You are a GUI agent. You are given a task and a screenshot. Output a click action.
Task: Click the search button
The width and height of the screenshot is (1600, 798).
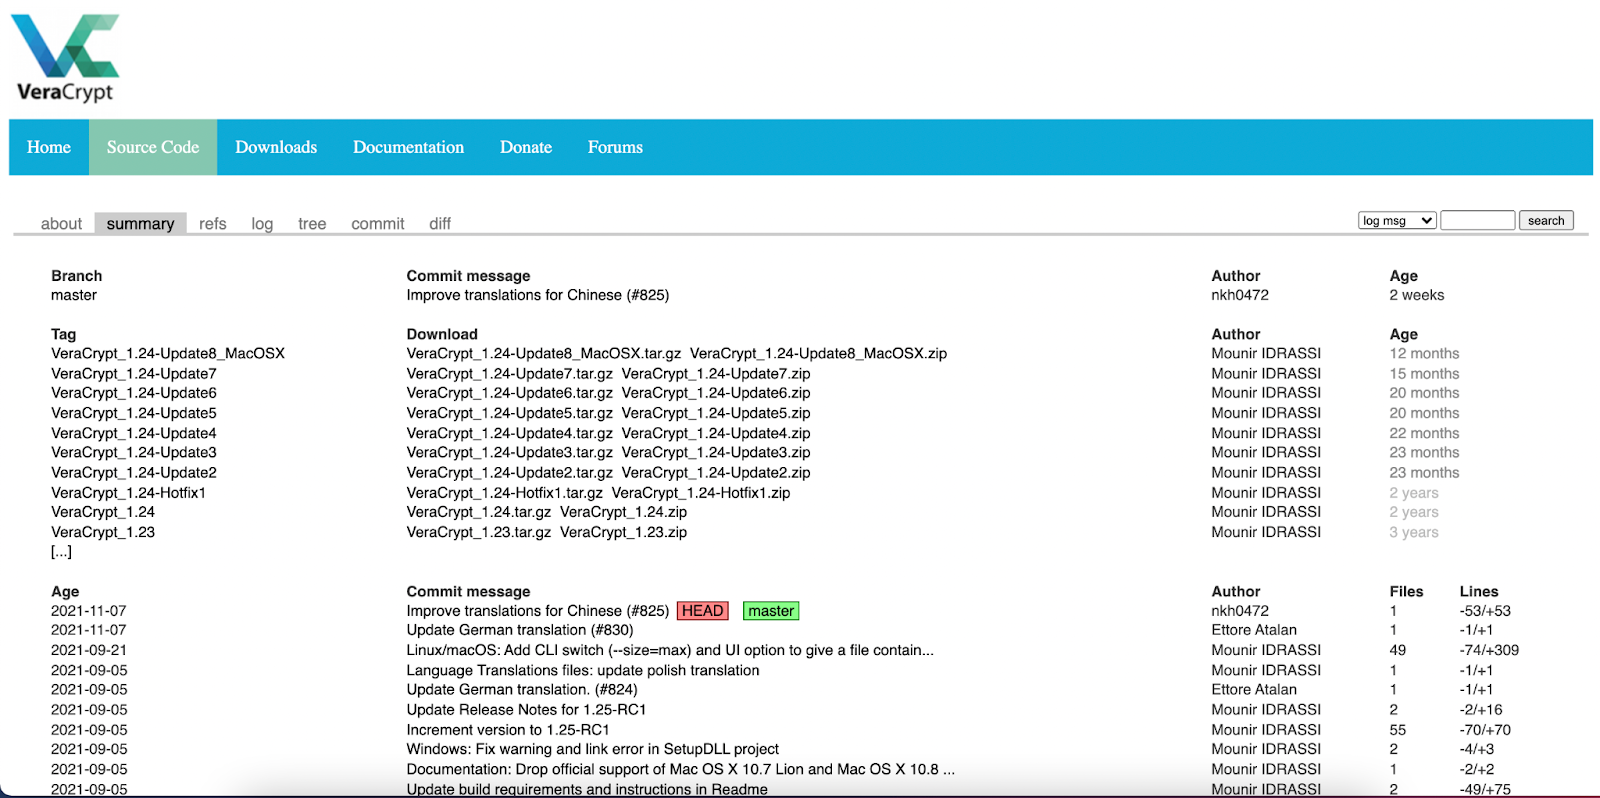point(1546,220)
